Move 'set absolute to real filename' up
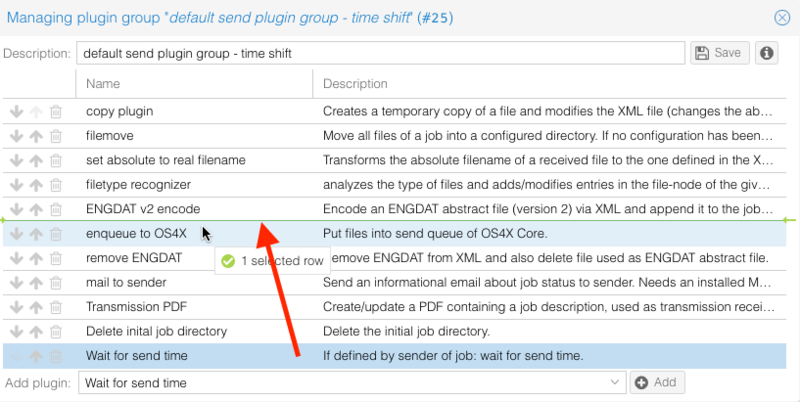This screenshot has width=800, height=402. [x=36, y=160]
